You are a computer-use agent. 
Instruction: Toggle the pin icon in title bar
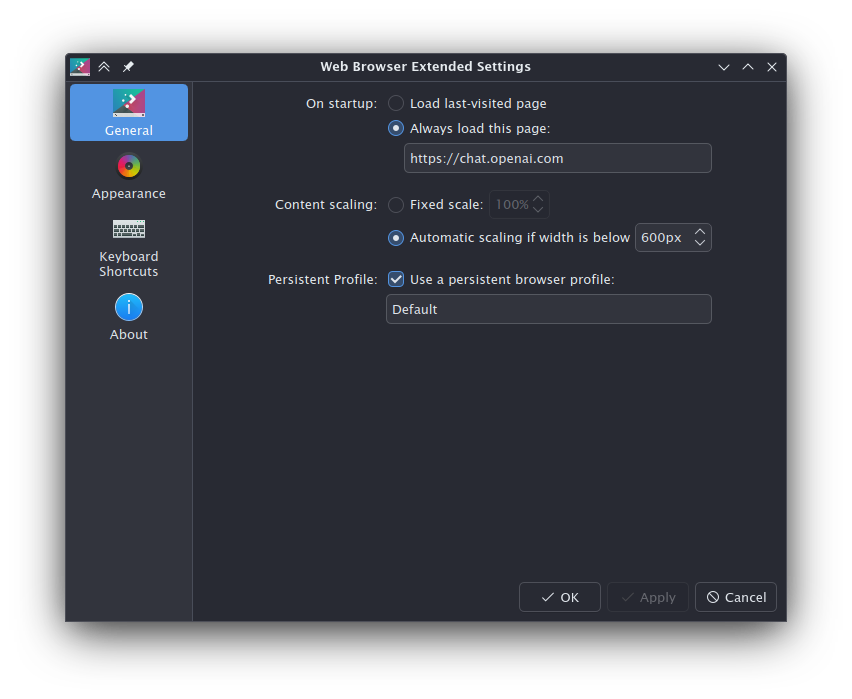coord(128,67)
